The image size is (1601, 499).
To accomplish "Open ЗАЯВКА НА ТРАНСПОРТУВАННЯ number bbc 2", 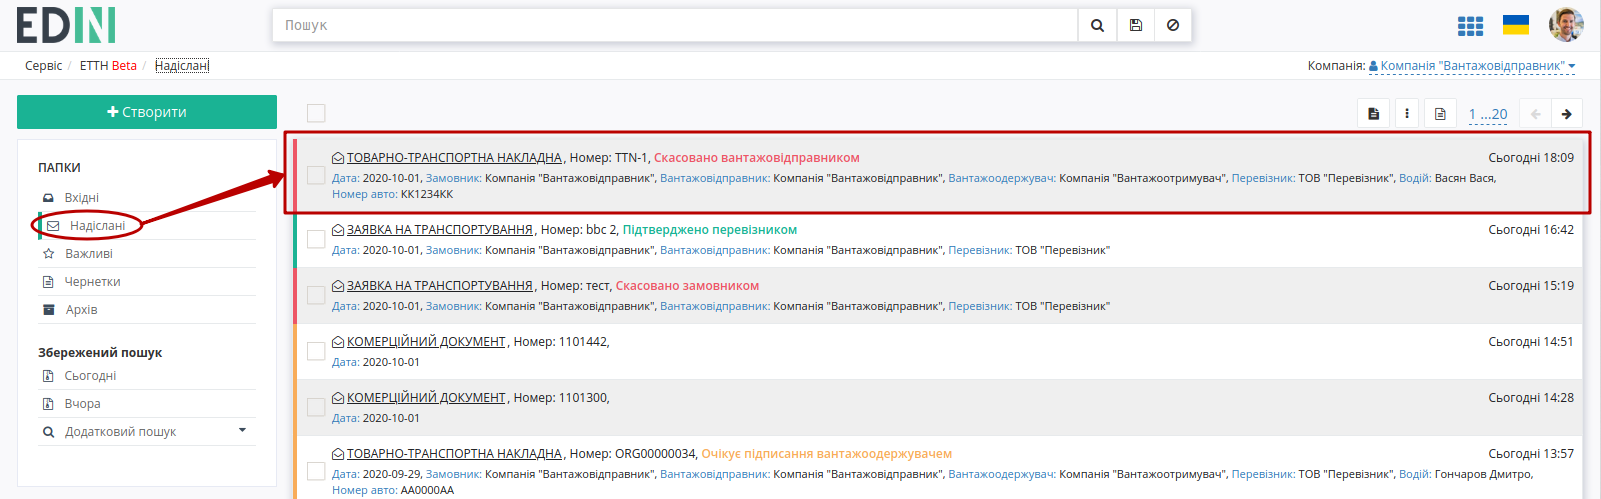I will coord(440,230).
